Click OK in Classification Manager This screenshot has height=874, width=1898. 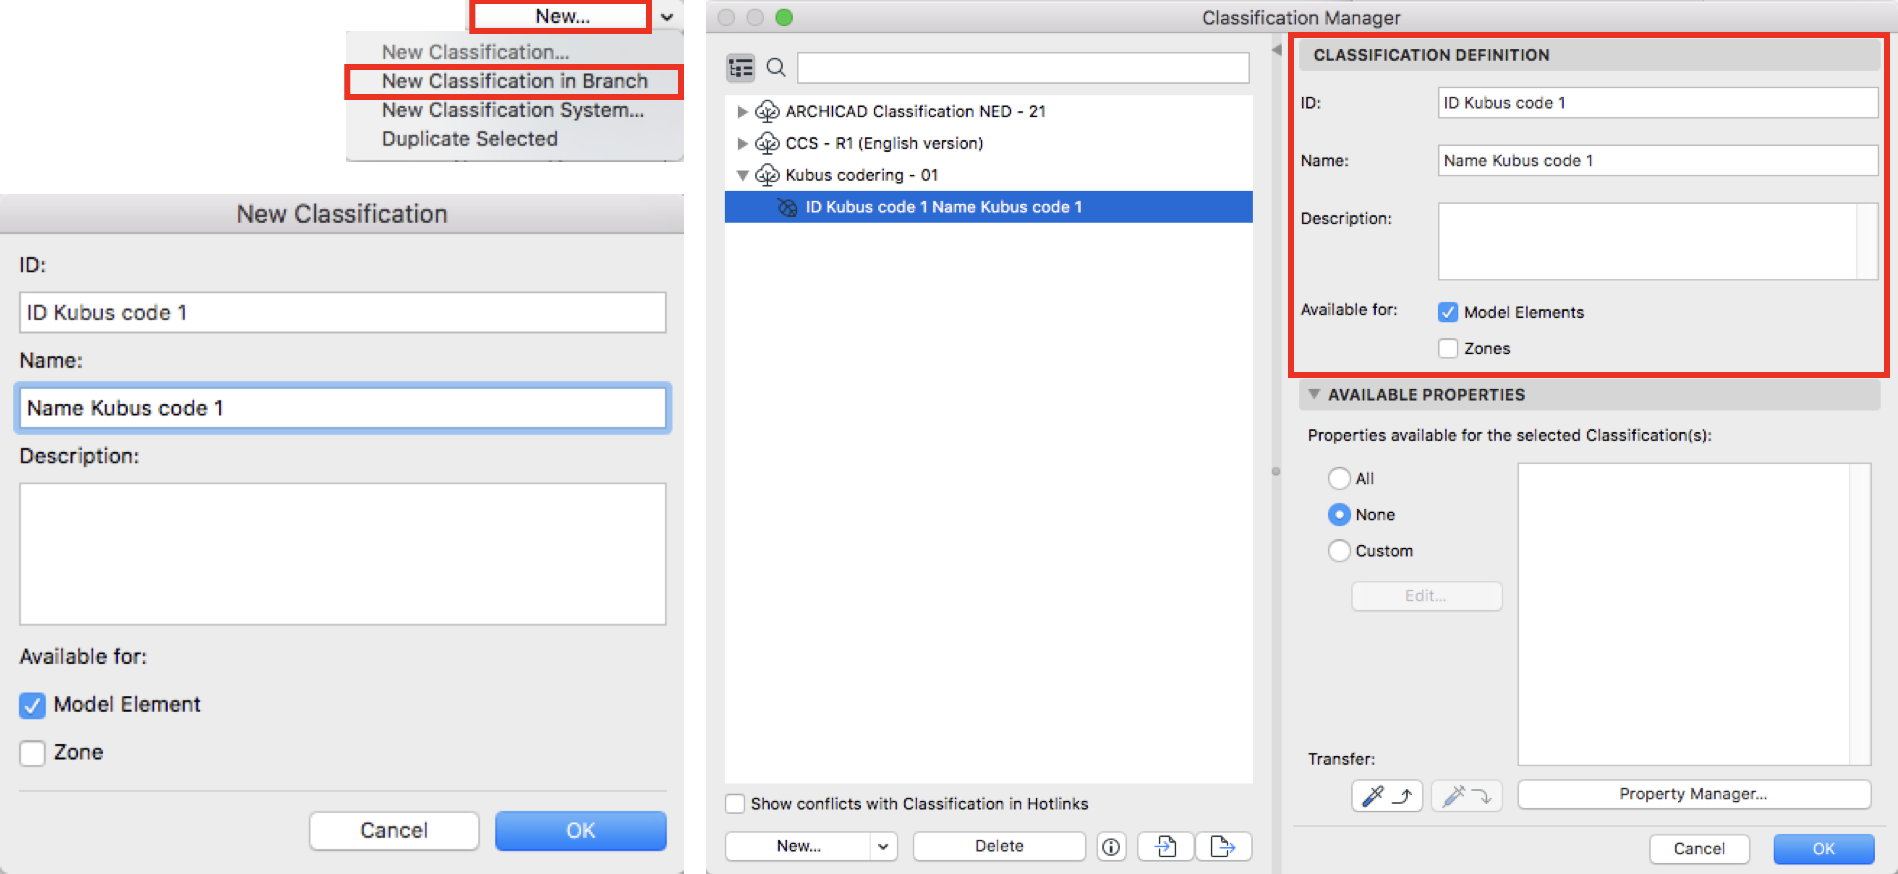tap(1824, 849)
